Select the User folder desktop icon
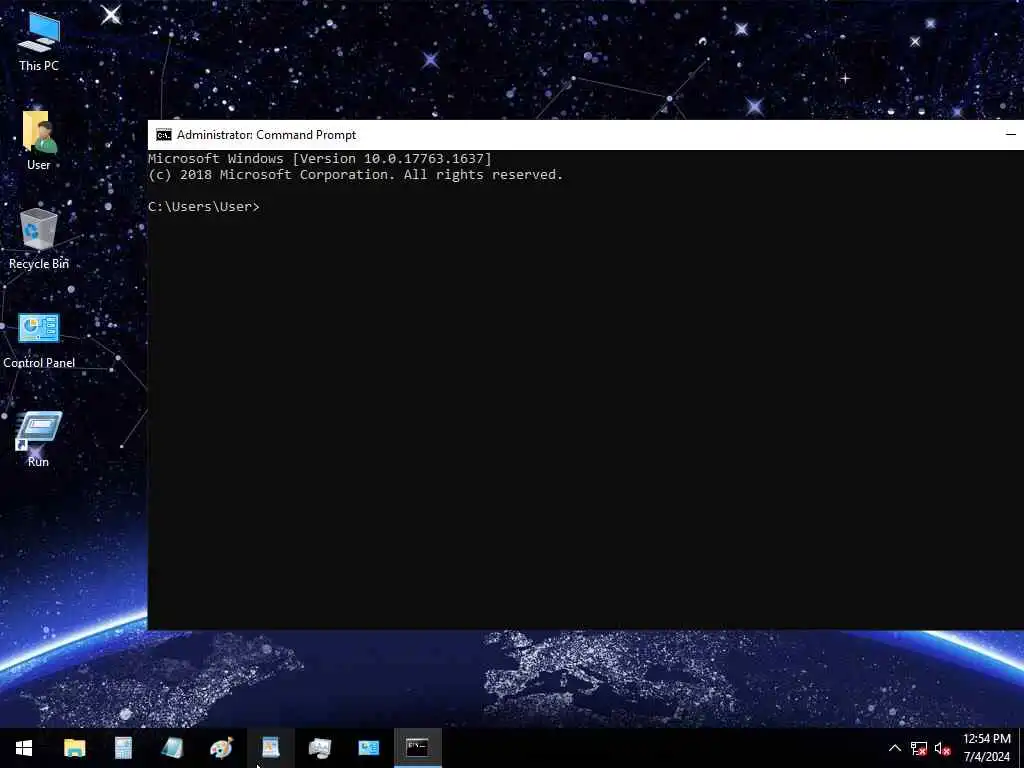 click(39, 140)
